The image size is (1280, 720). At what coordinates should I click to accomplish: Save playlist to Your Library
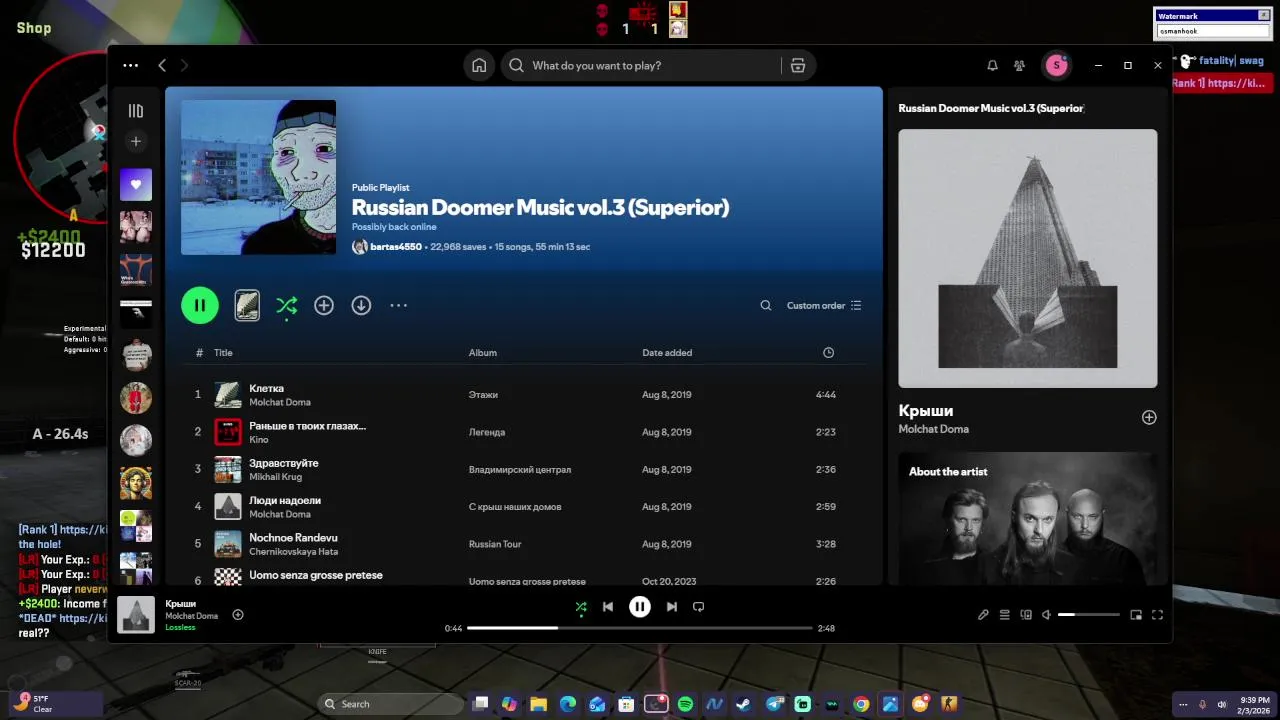click(324, 305)
